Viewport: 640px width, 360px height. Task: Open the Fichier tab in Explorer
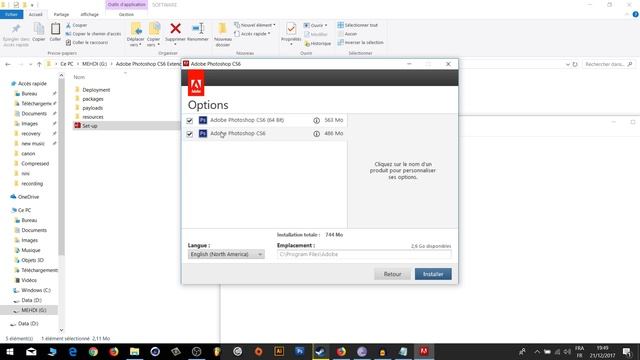point(11,14)
